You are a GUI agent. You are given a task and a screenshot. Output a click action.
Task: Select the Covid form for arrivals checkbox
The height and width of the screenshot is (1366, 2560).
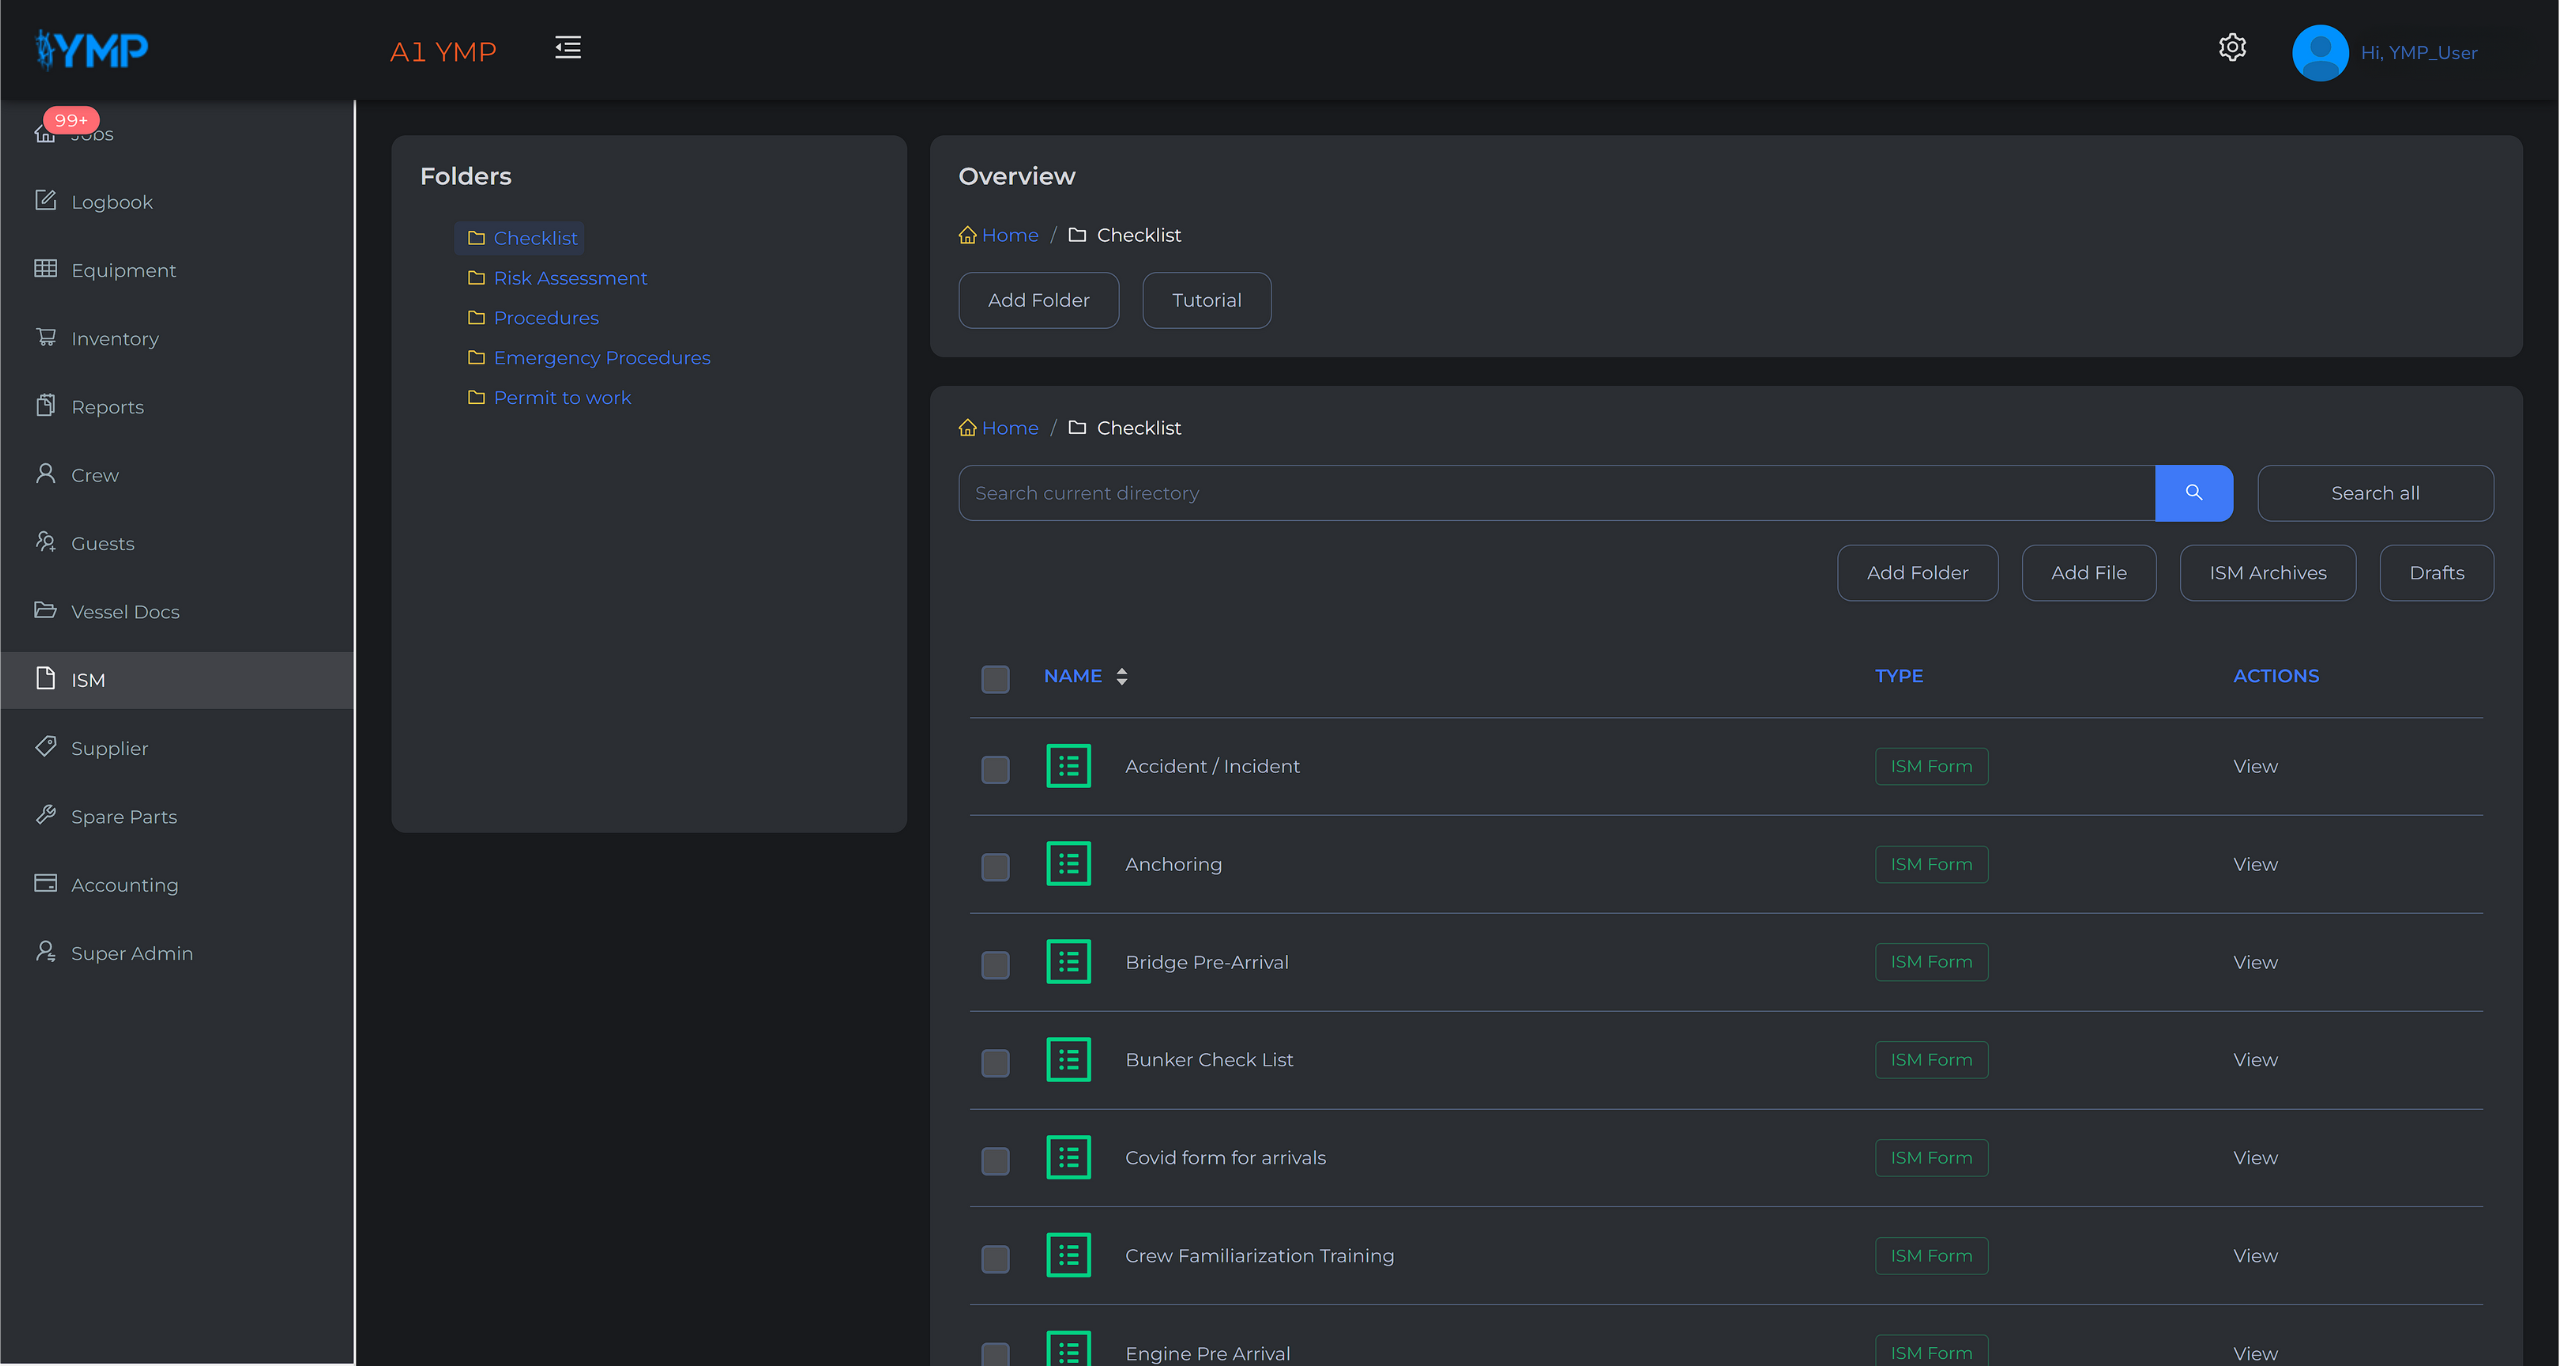[x=995, y=1161]
